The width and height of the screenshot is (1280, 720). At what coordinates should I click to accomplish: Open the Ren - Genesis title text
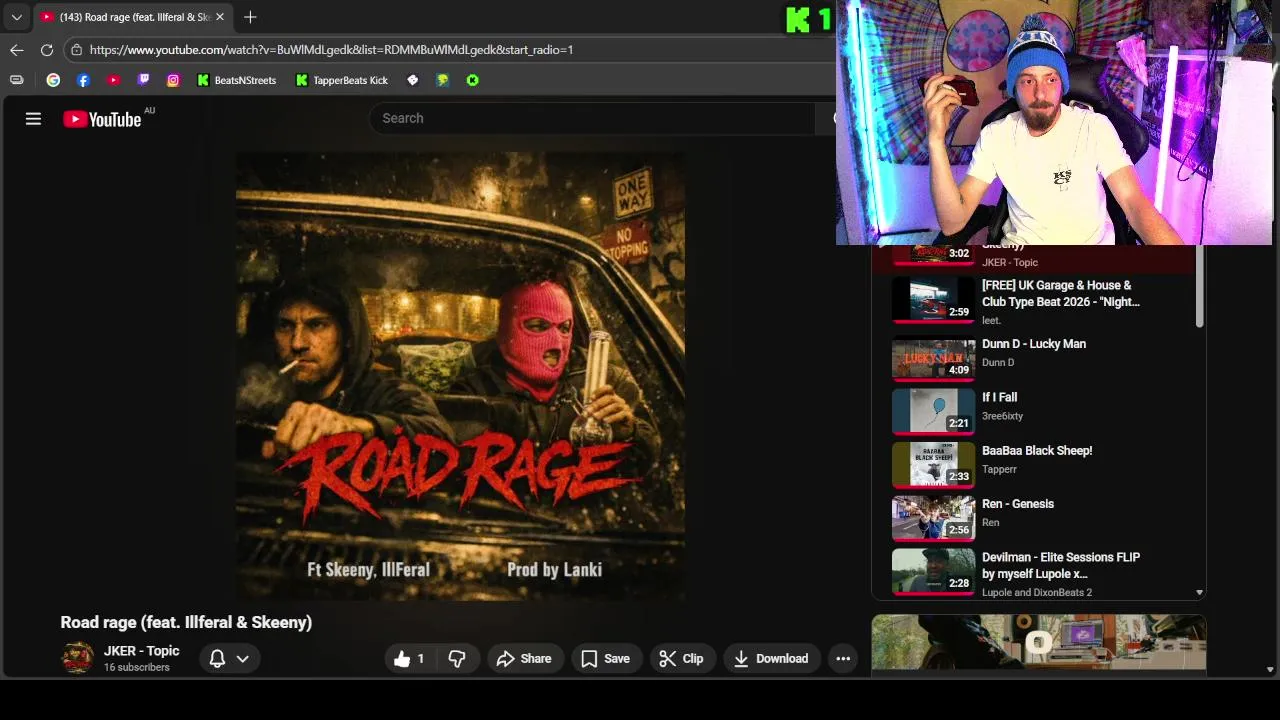[1017, 504]
